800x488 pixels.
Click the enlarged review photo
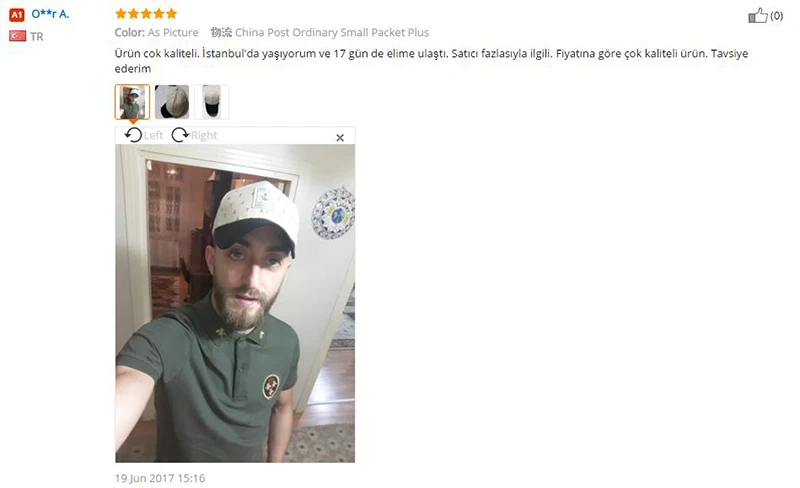point(235,303)
